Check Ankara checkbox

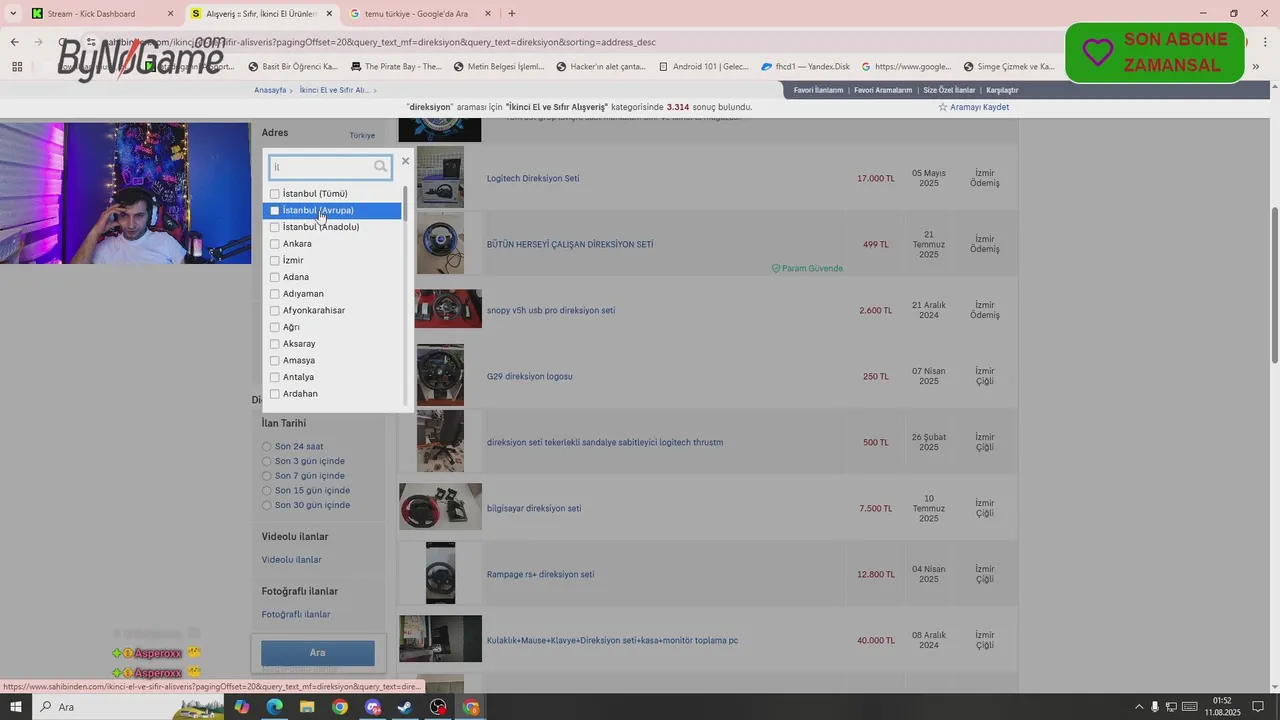[275, 244]
